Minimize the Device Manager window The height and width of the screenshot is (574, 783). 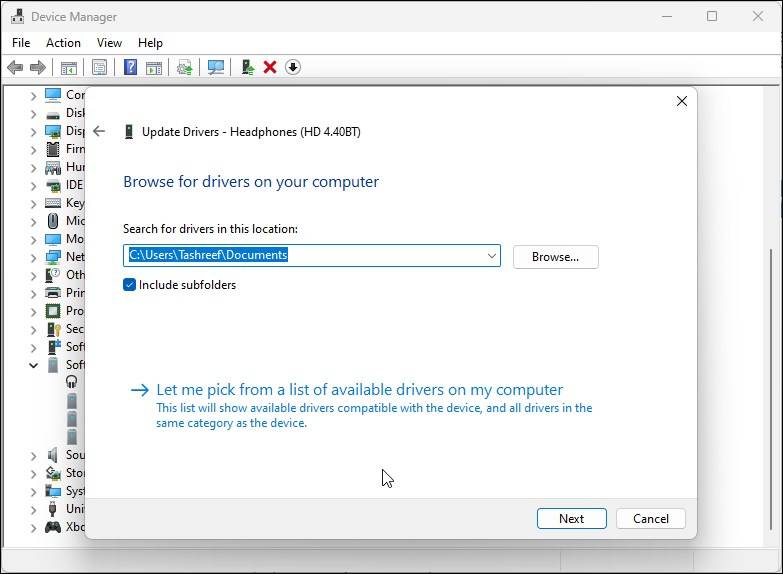point(667,16)
